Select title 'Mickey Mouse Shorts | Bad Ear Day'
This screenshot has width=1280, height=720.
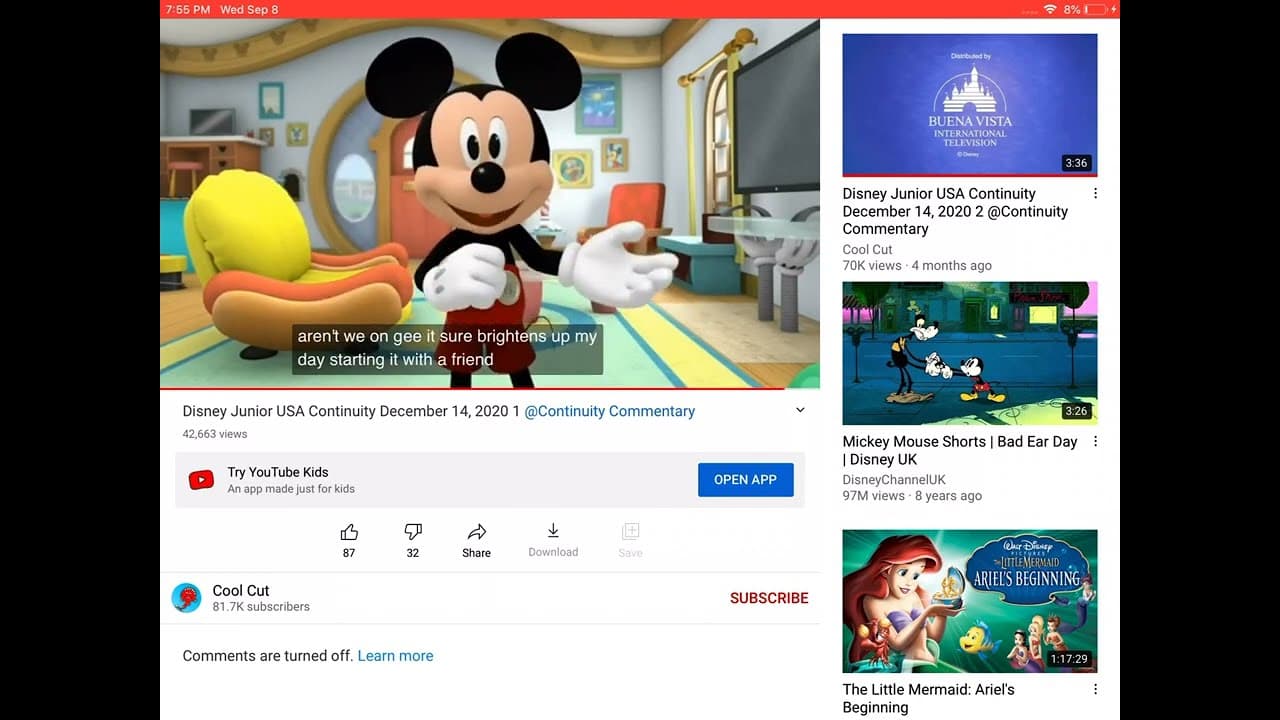[960, 450]
